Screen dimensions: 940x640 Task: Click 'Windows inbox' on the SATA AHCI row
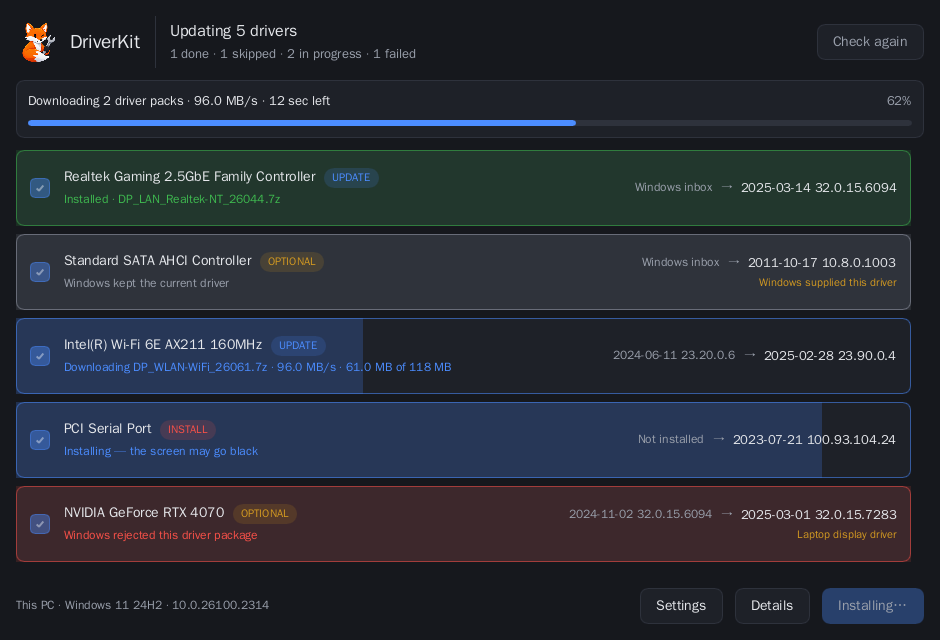[x=680, y=262]
